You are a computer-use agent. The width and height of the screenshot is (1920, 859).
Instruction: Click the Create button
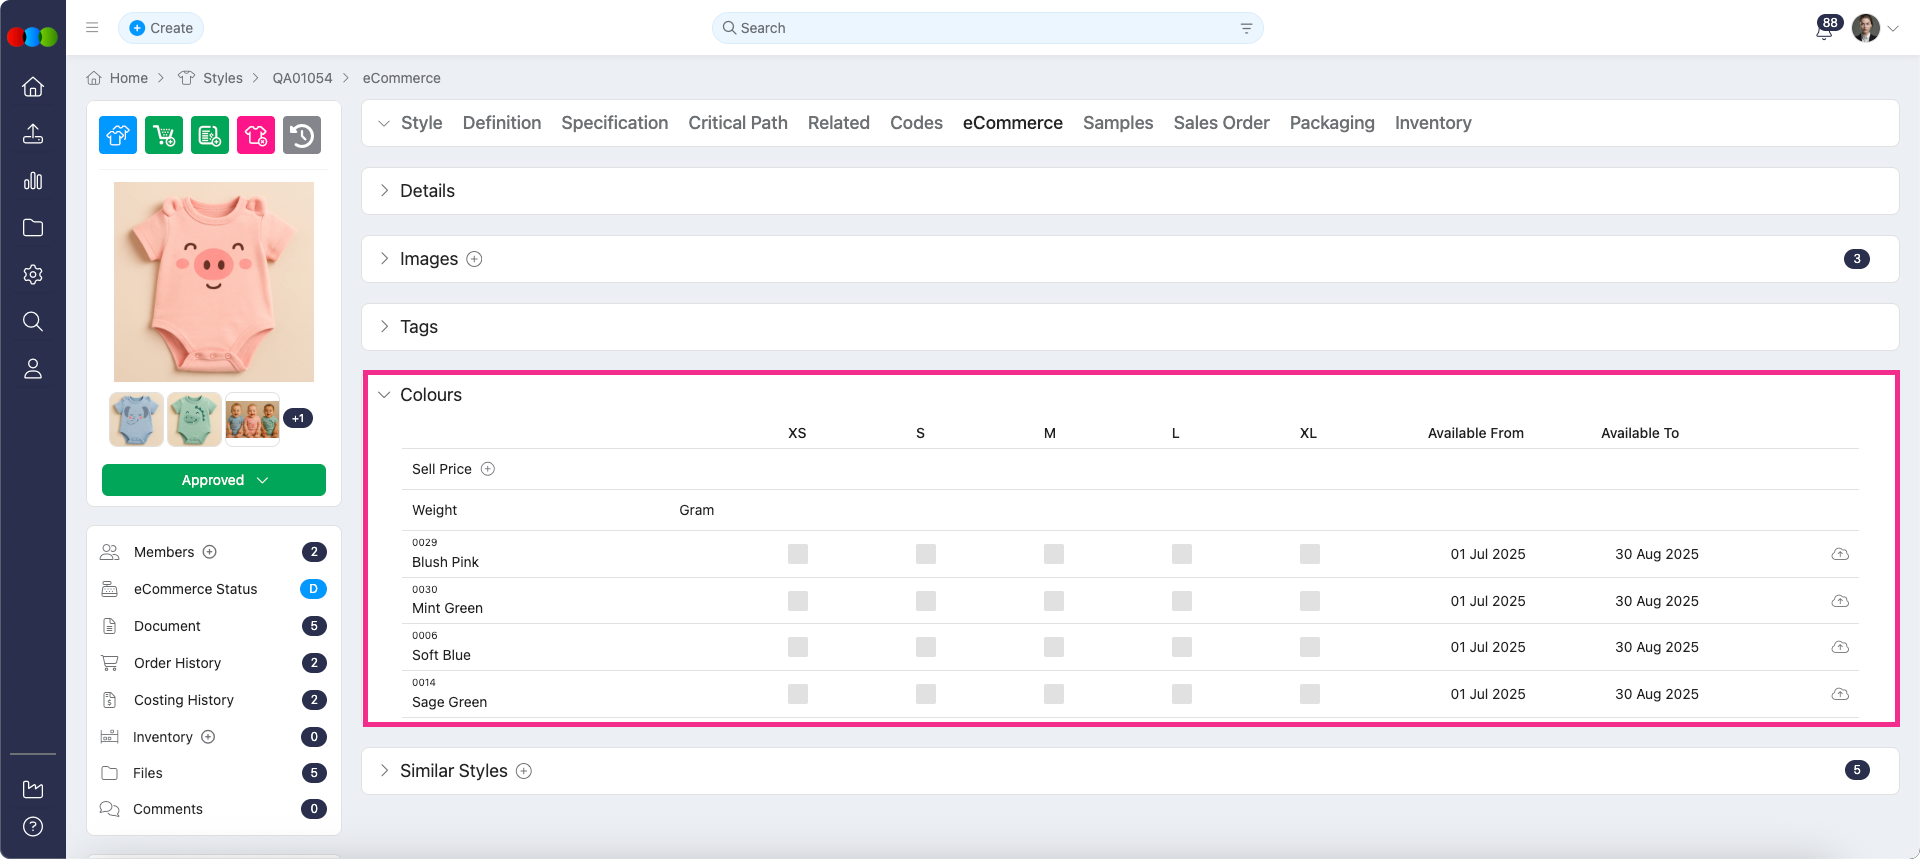(x=161, y=28)
